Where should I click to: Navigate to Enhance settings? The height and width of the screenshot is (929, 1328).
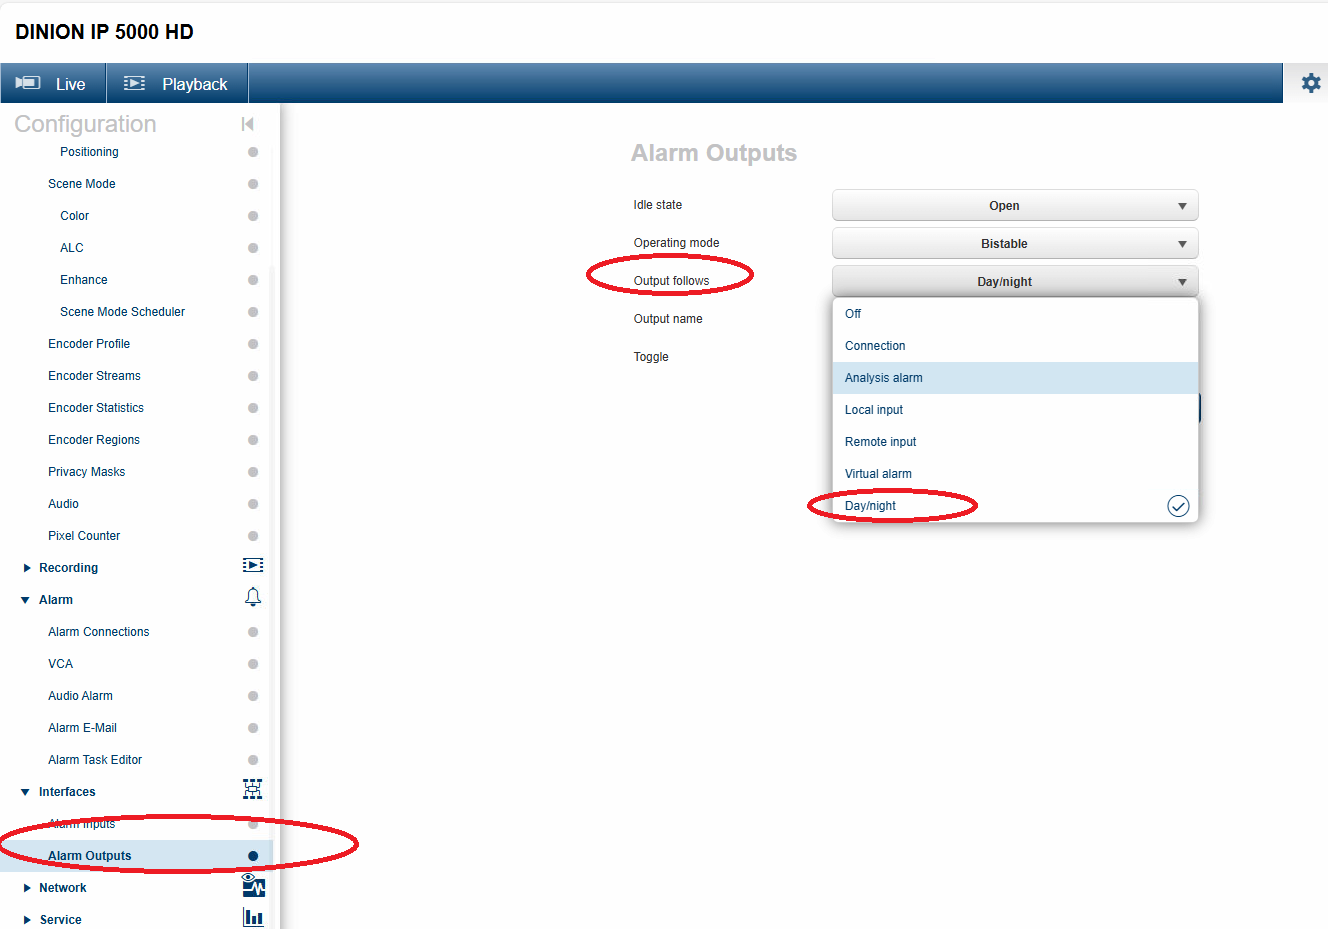[84, 280]
